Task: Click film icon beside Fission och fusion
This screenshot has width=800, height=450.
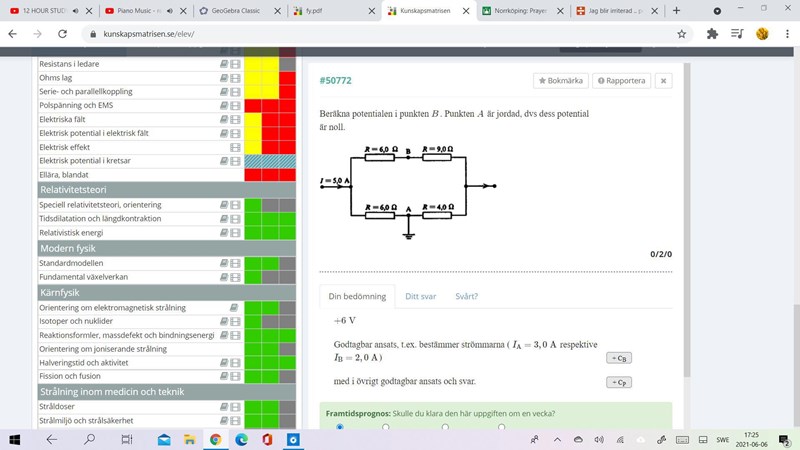Action: coord(235,376)
